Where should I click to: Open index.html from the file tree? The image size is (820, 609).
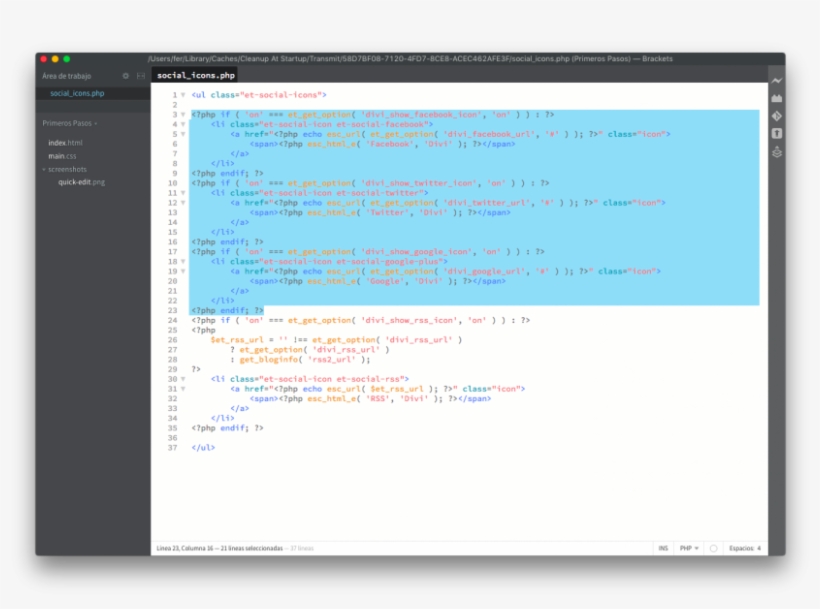[67, 142]
